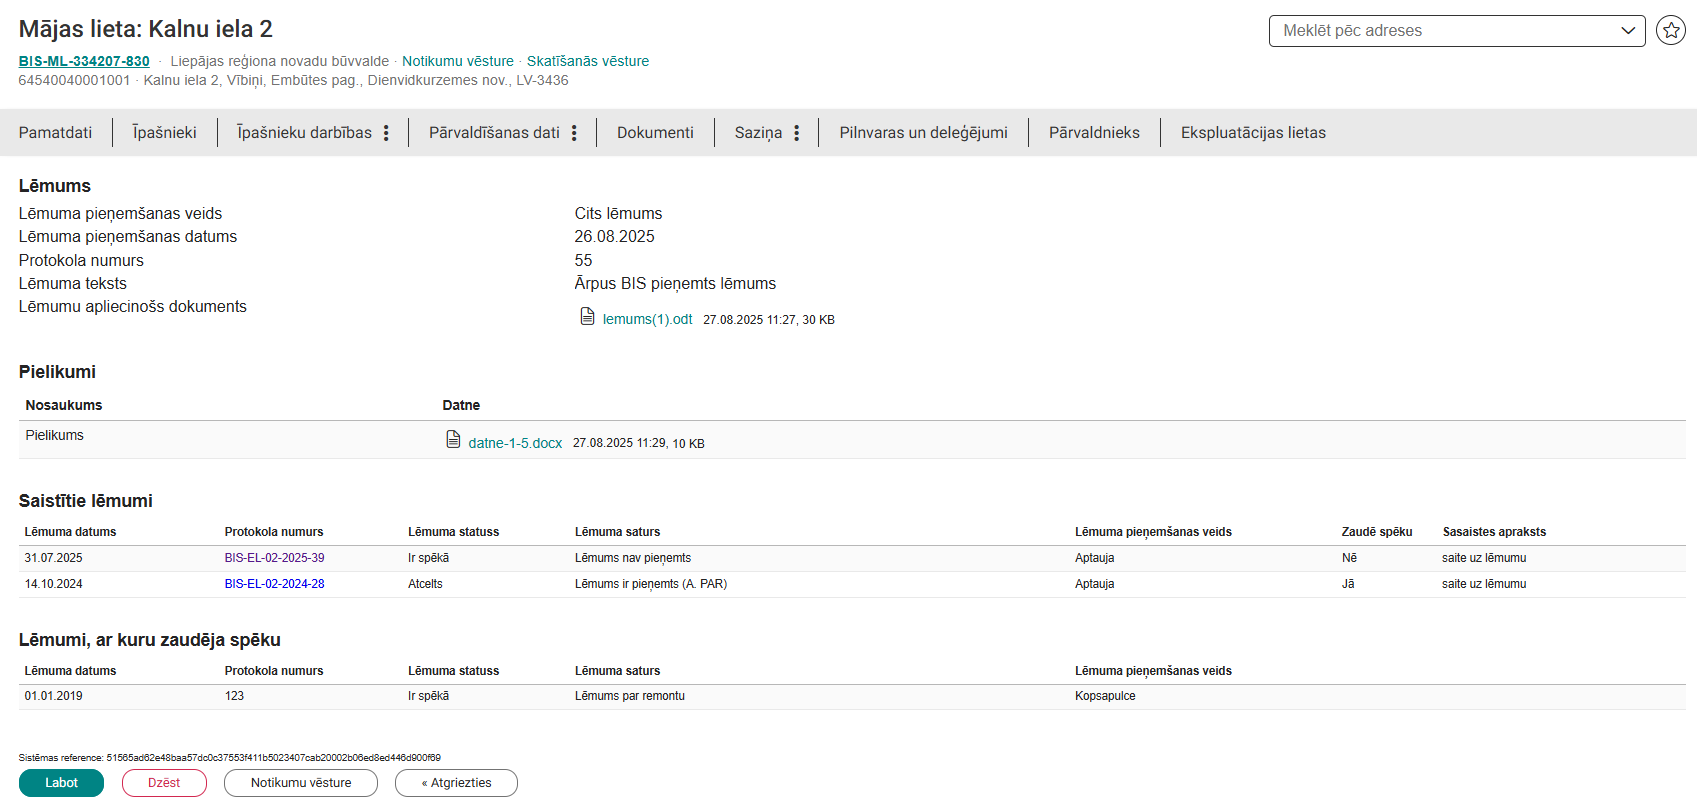
Task: Click the lemums(1).odt document file icon
Action: click(x=588, y=317)
